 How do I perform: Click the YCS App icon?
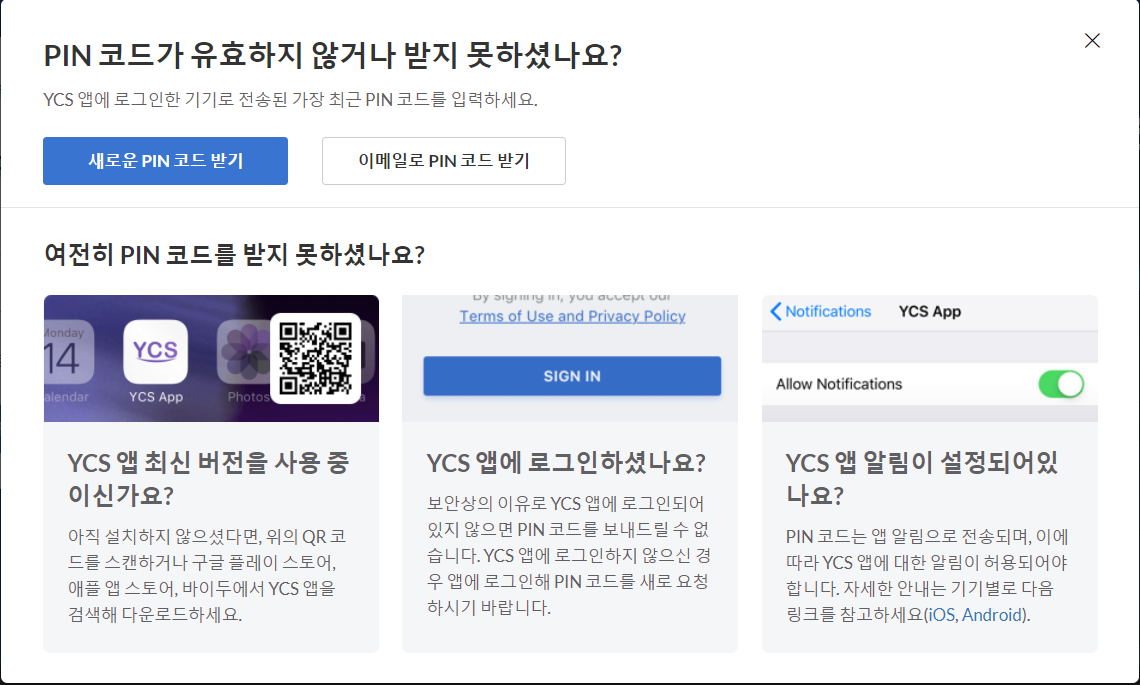click(156, 352)
